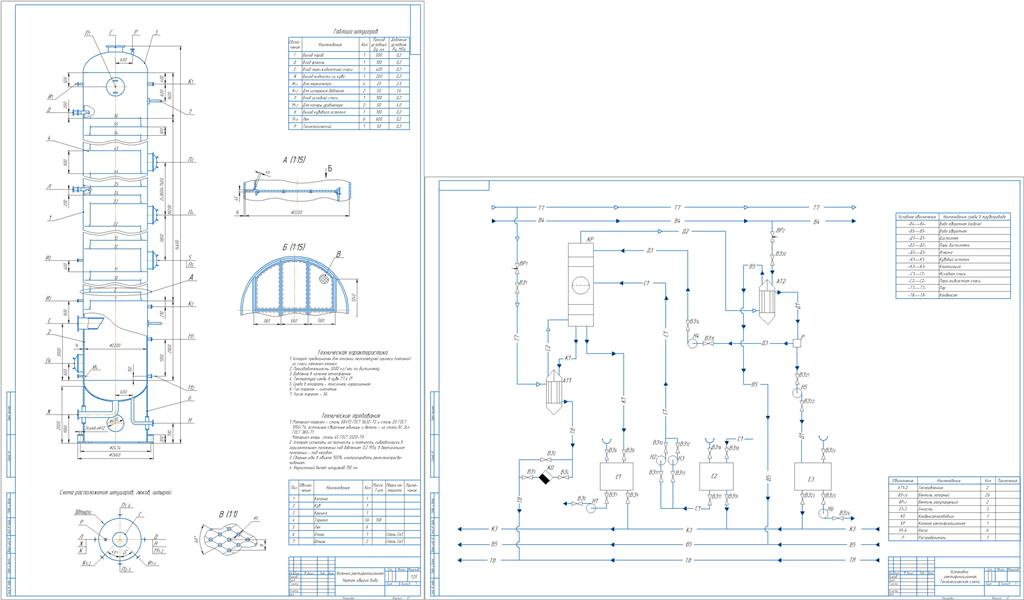Select the "Б (1:15)" view label

tap(294, 247)
